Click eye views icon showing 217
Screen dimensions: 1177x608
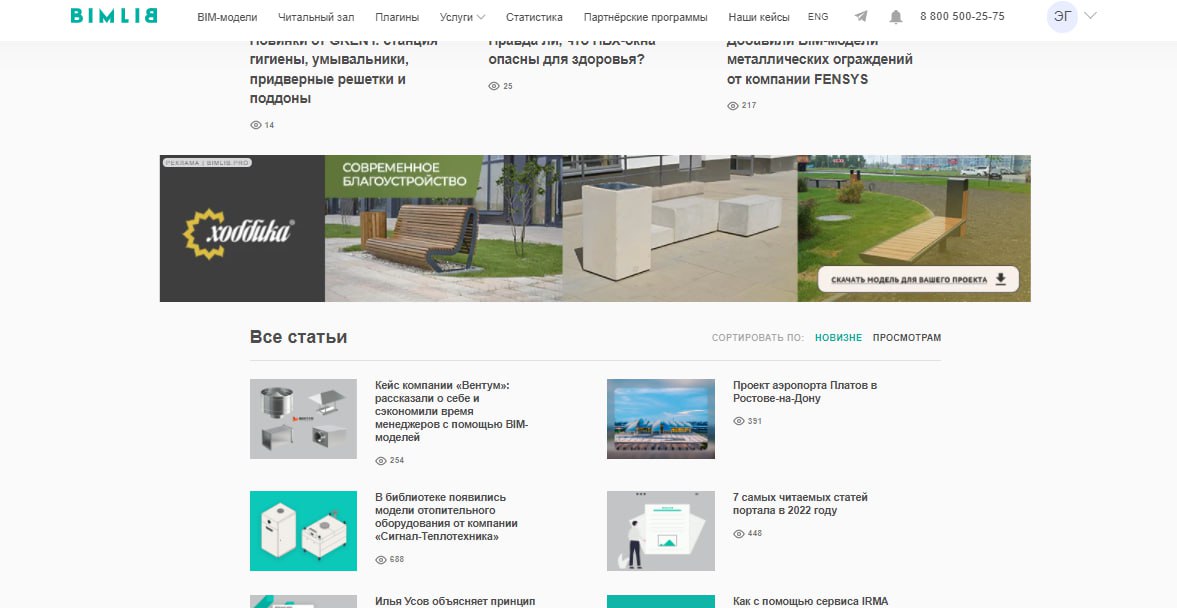733,106
